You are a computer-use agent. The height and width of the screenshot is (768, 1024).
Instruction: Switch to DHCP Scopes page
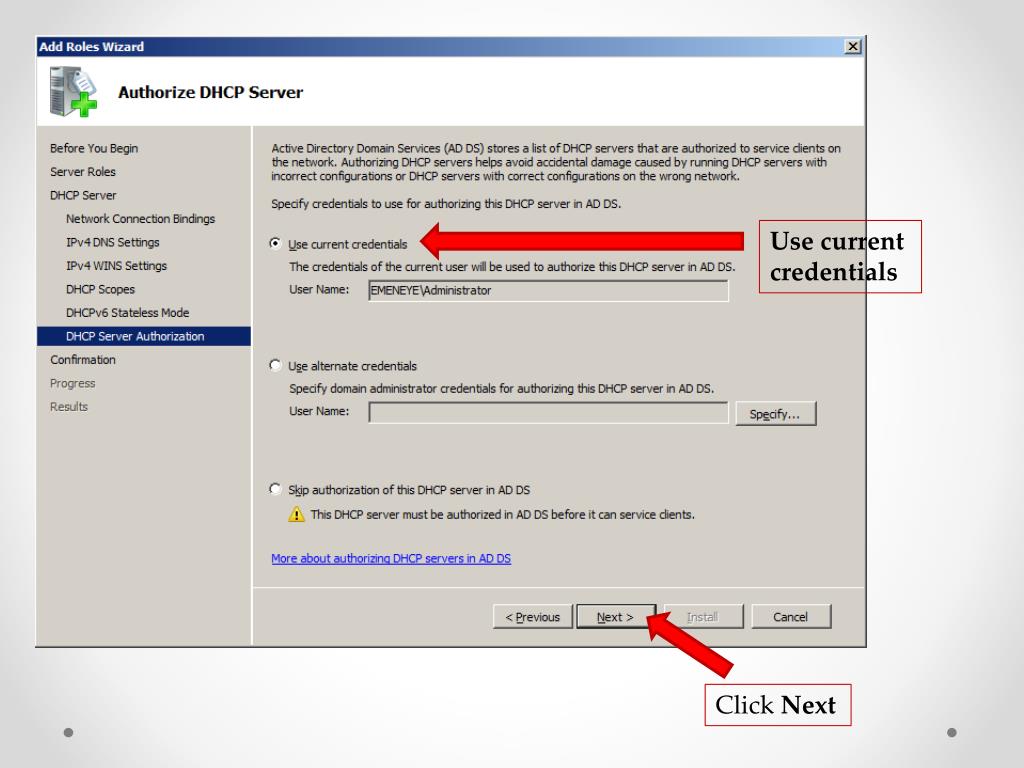point(100,289)
